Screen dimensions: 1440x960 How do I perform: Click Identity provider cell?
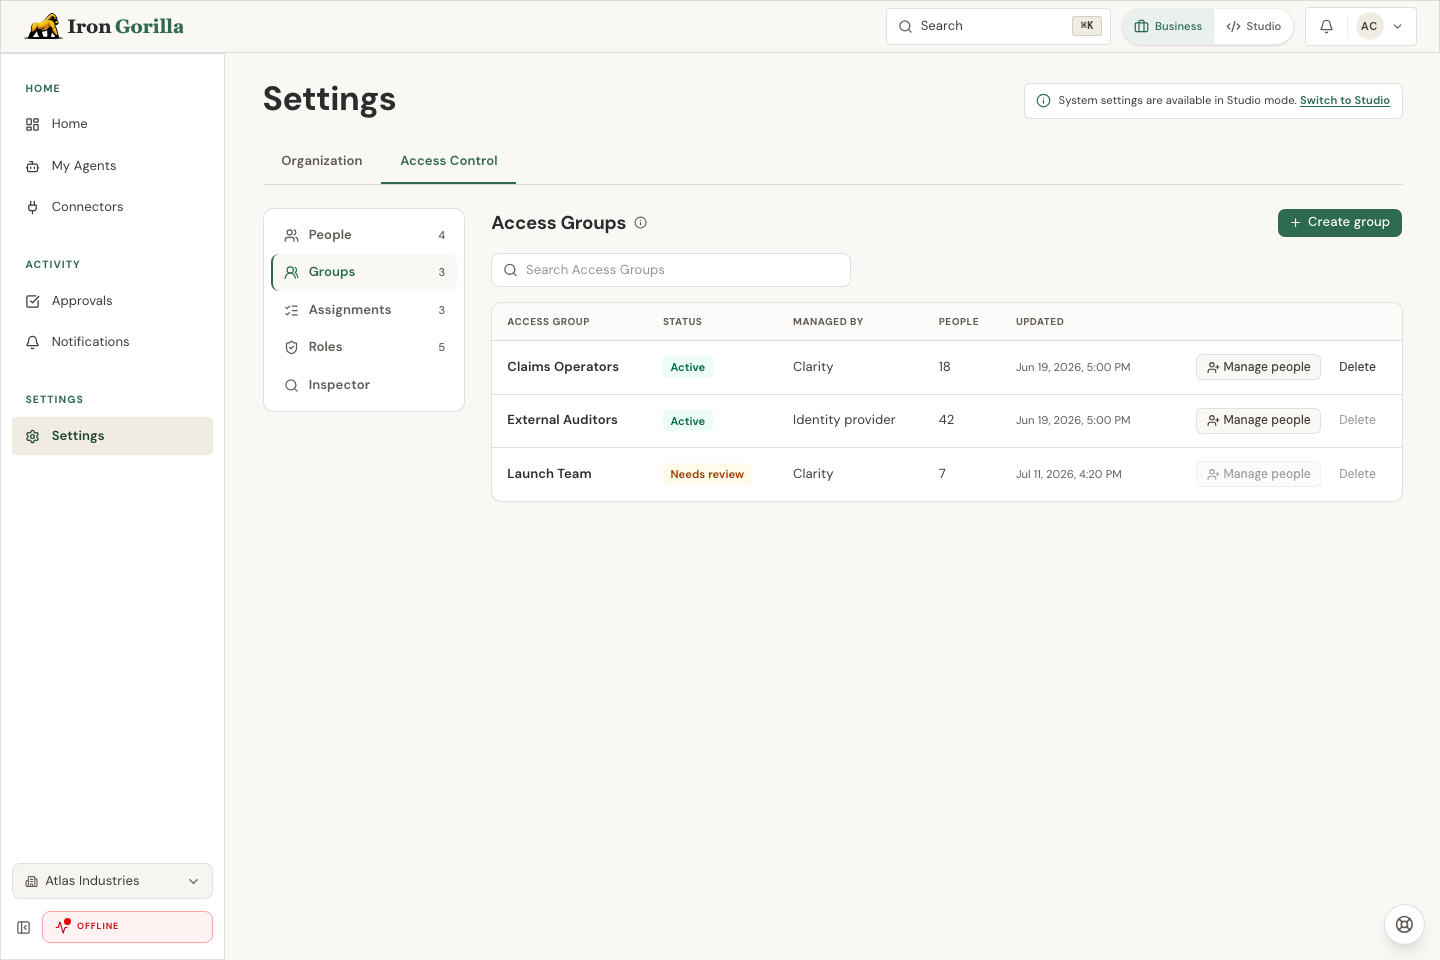pos(844,420)
